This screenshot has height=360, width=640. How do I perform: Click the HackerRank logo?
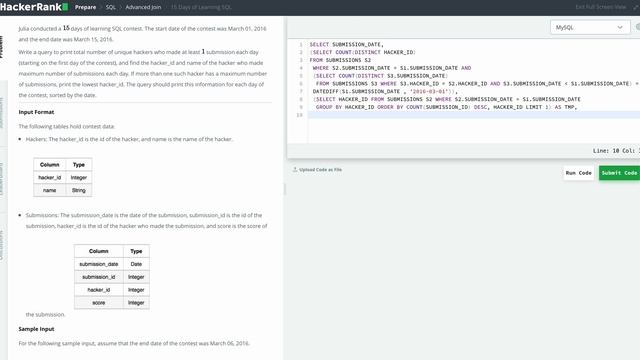pos(34,7)
